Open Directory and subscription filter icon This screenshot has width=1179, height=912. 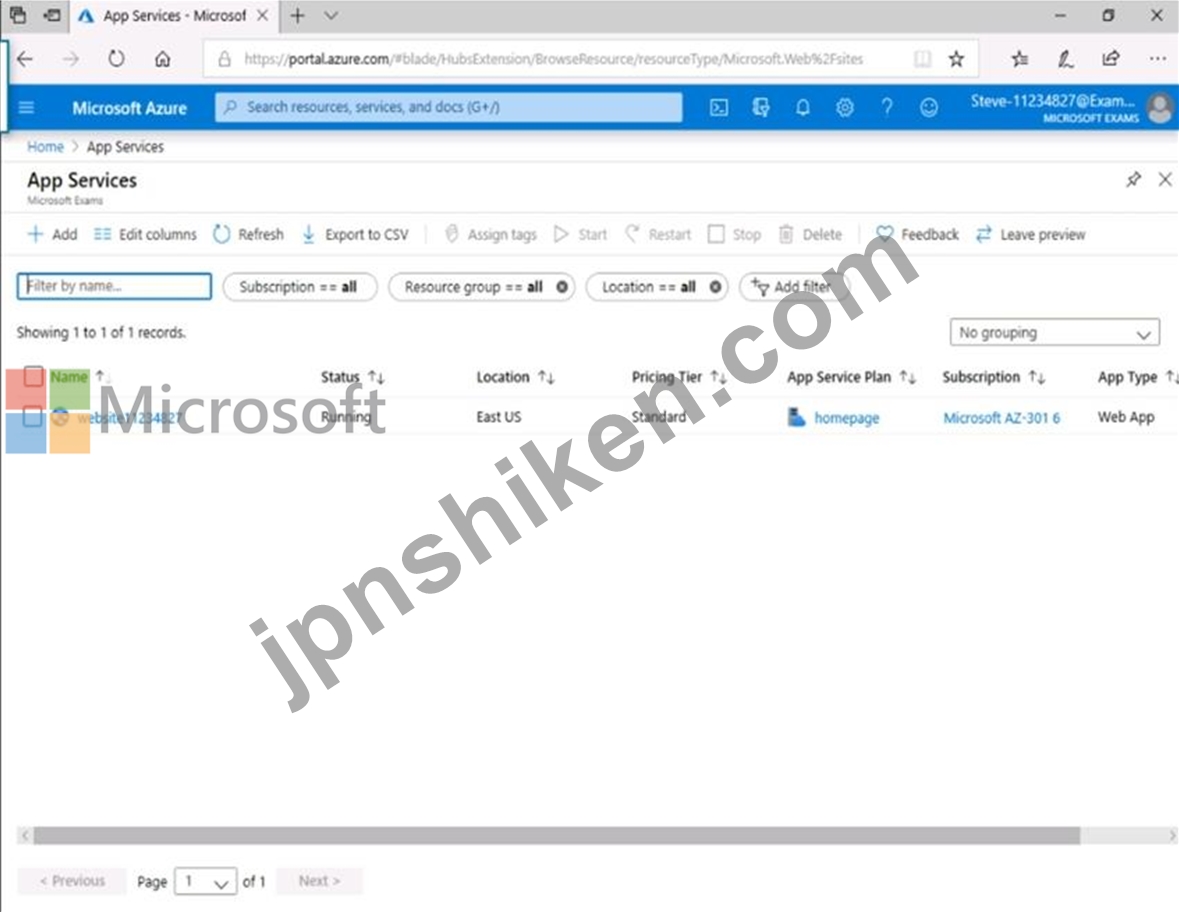pyautogui.click(x=761, y=108)
